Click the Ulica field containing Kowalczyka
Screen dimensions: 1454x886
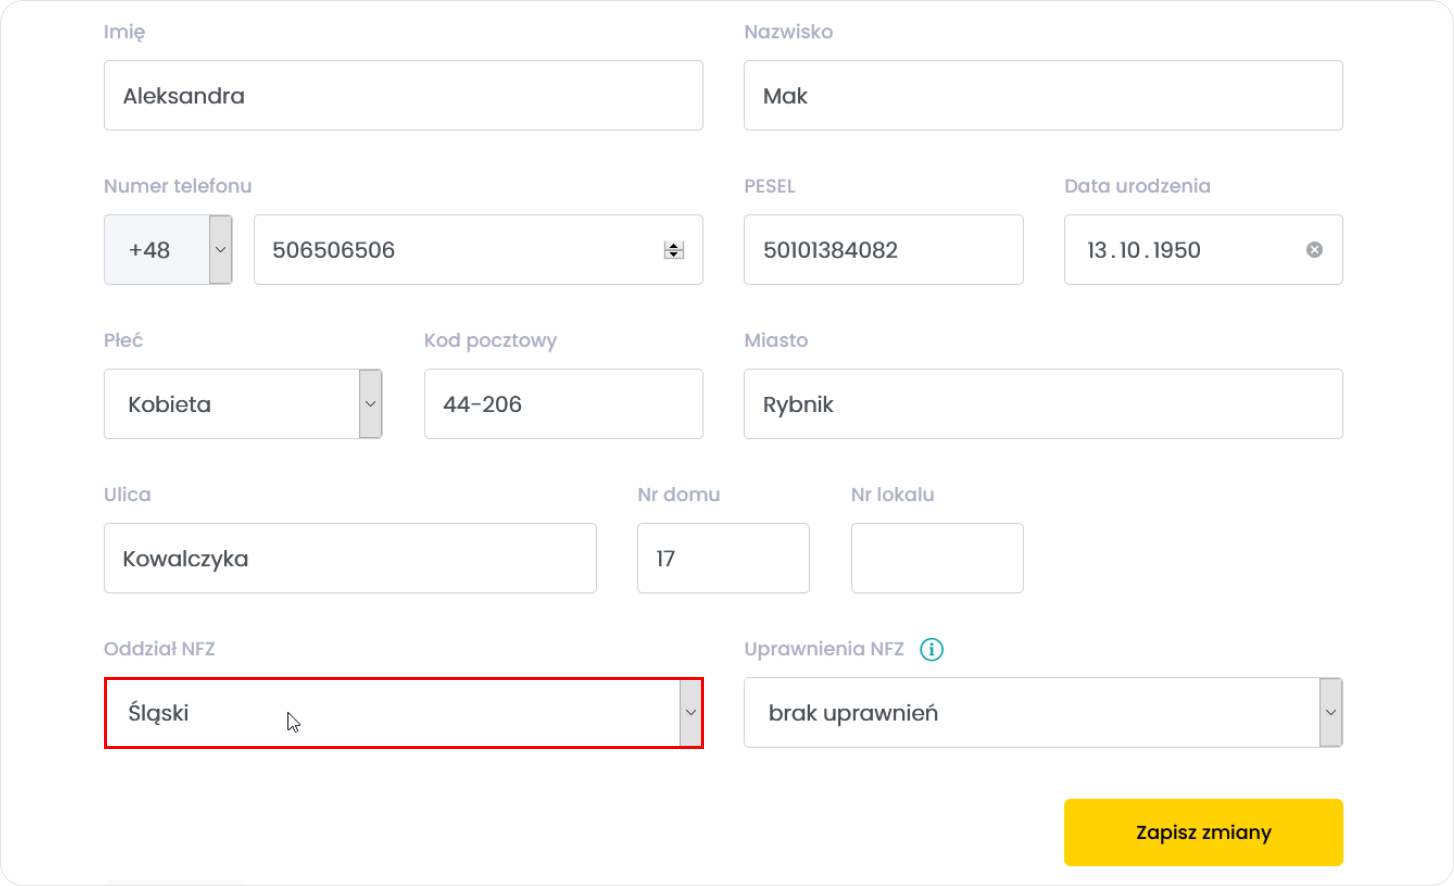350,558
